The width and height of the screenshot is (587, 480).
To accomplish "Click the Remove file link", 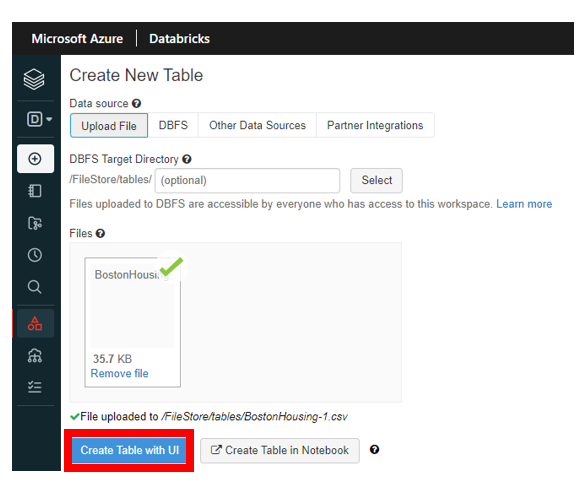I will pos(119,373).
